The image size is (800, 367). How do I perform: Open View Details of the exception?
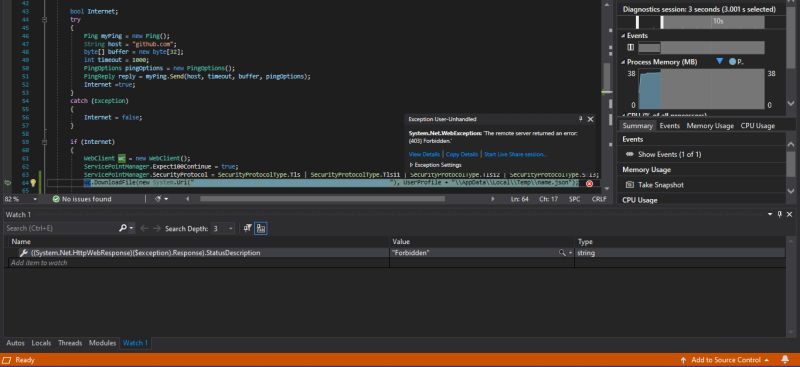424,154
